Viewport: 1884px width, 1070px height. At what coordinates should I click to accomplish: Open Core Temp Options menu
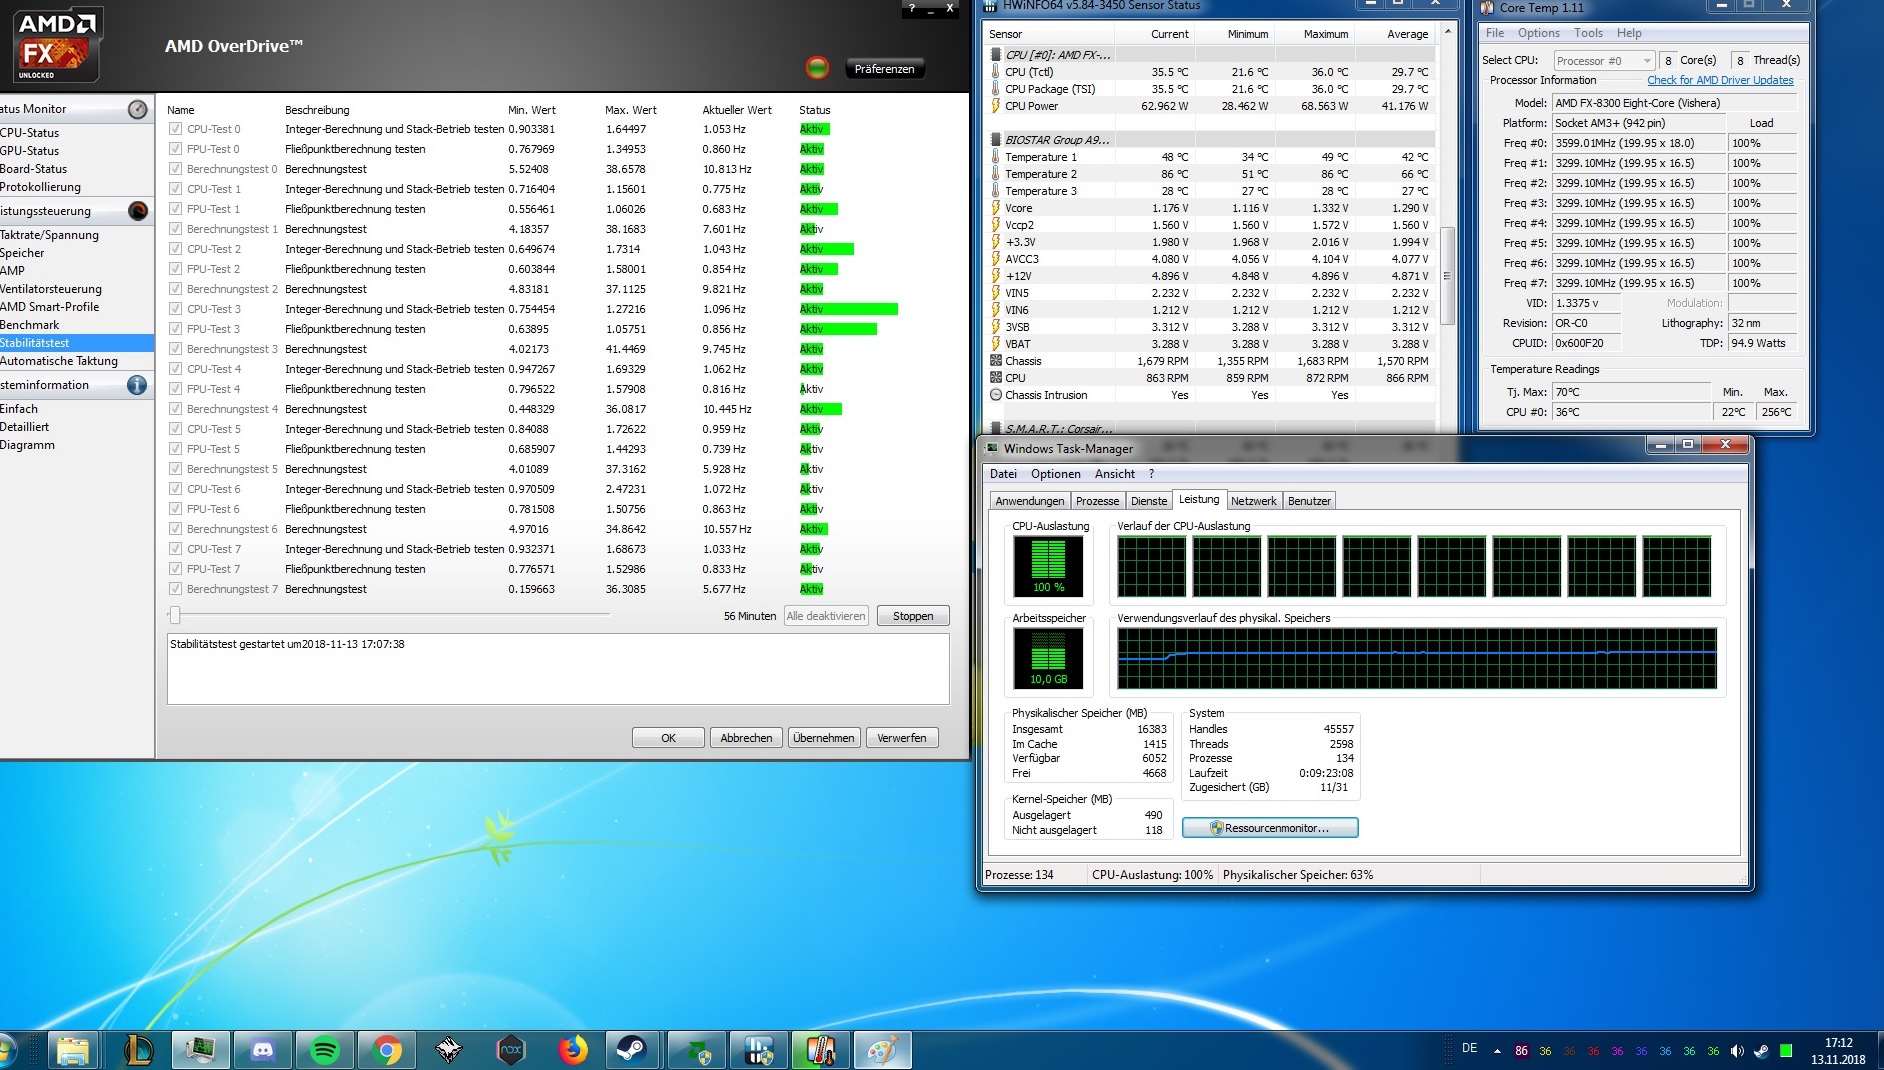pos(1538,33)
